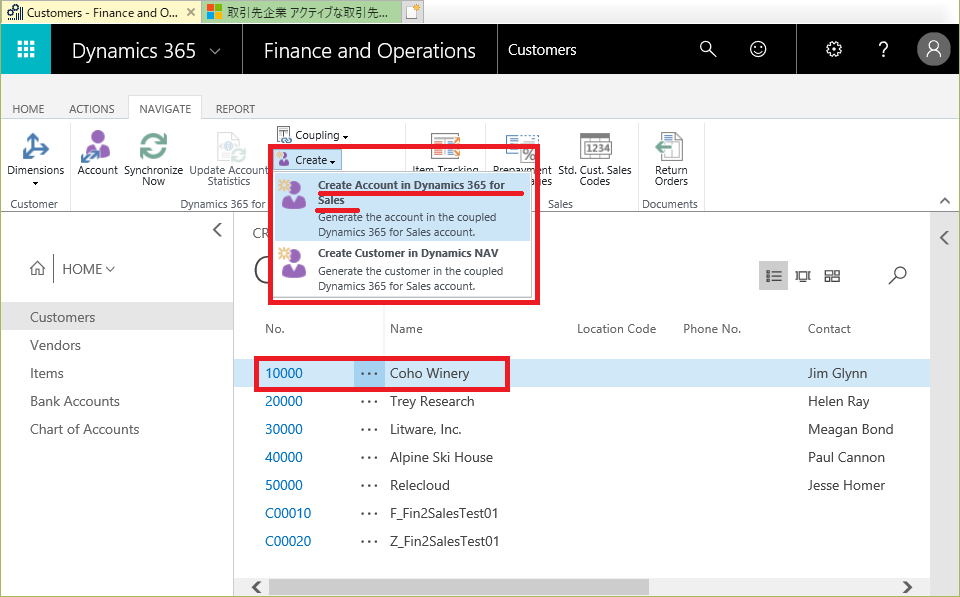
Task: Open row menu for Litware, Inc.
Action: click(369, 430)
